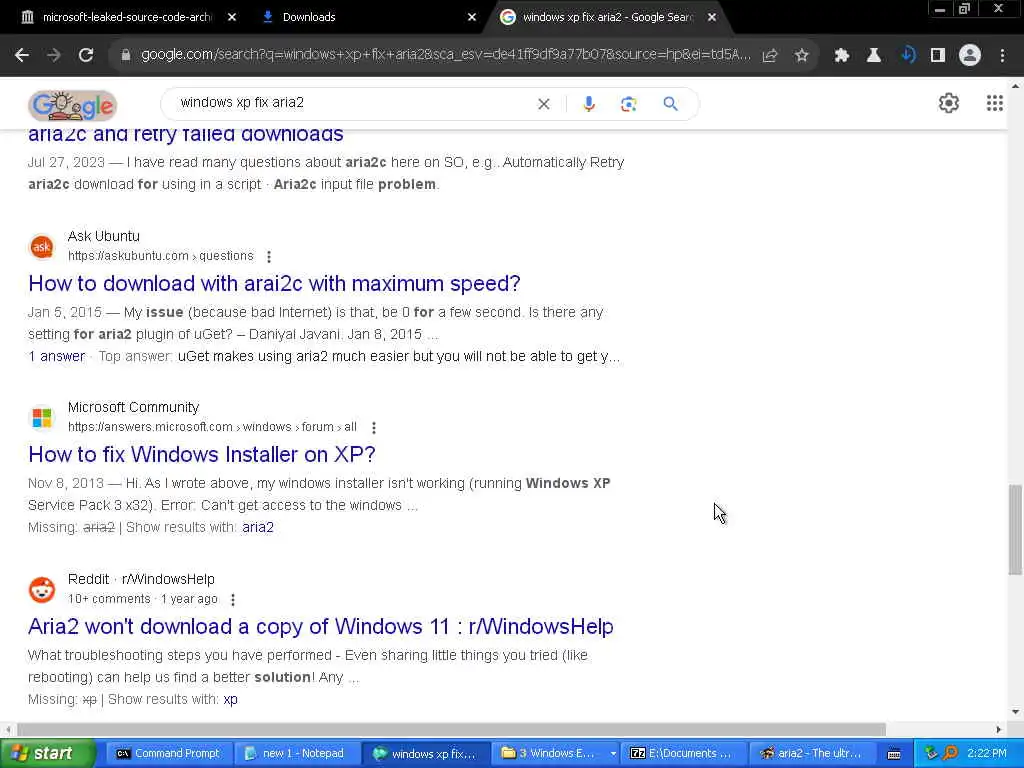Click the Microsoft Community favicon
1024x768 pixels.
42,418
